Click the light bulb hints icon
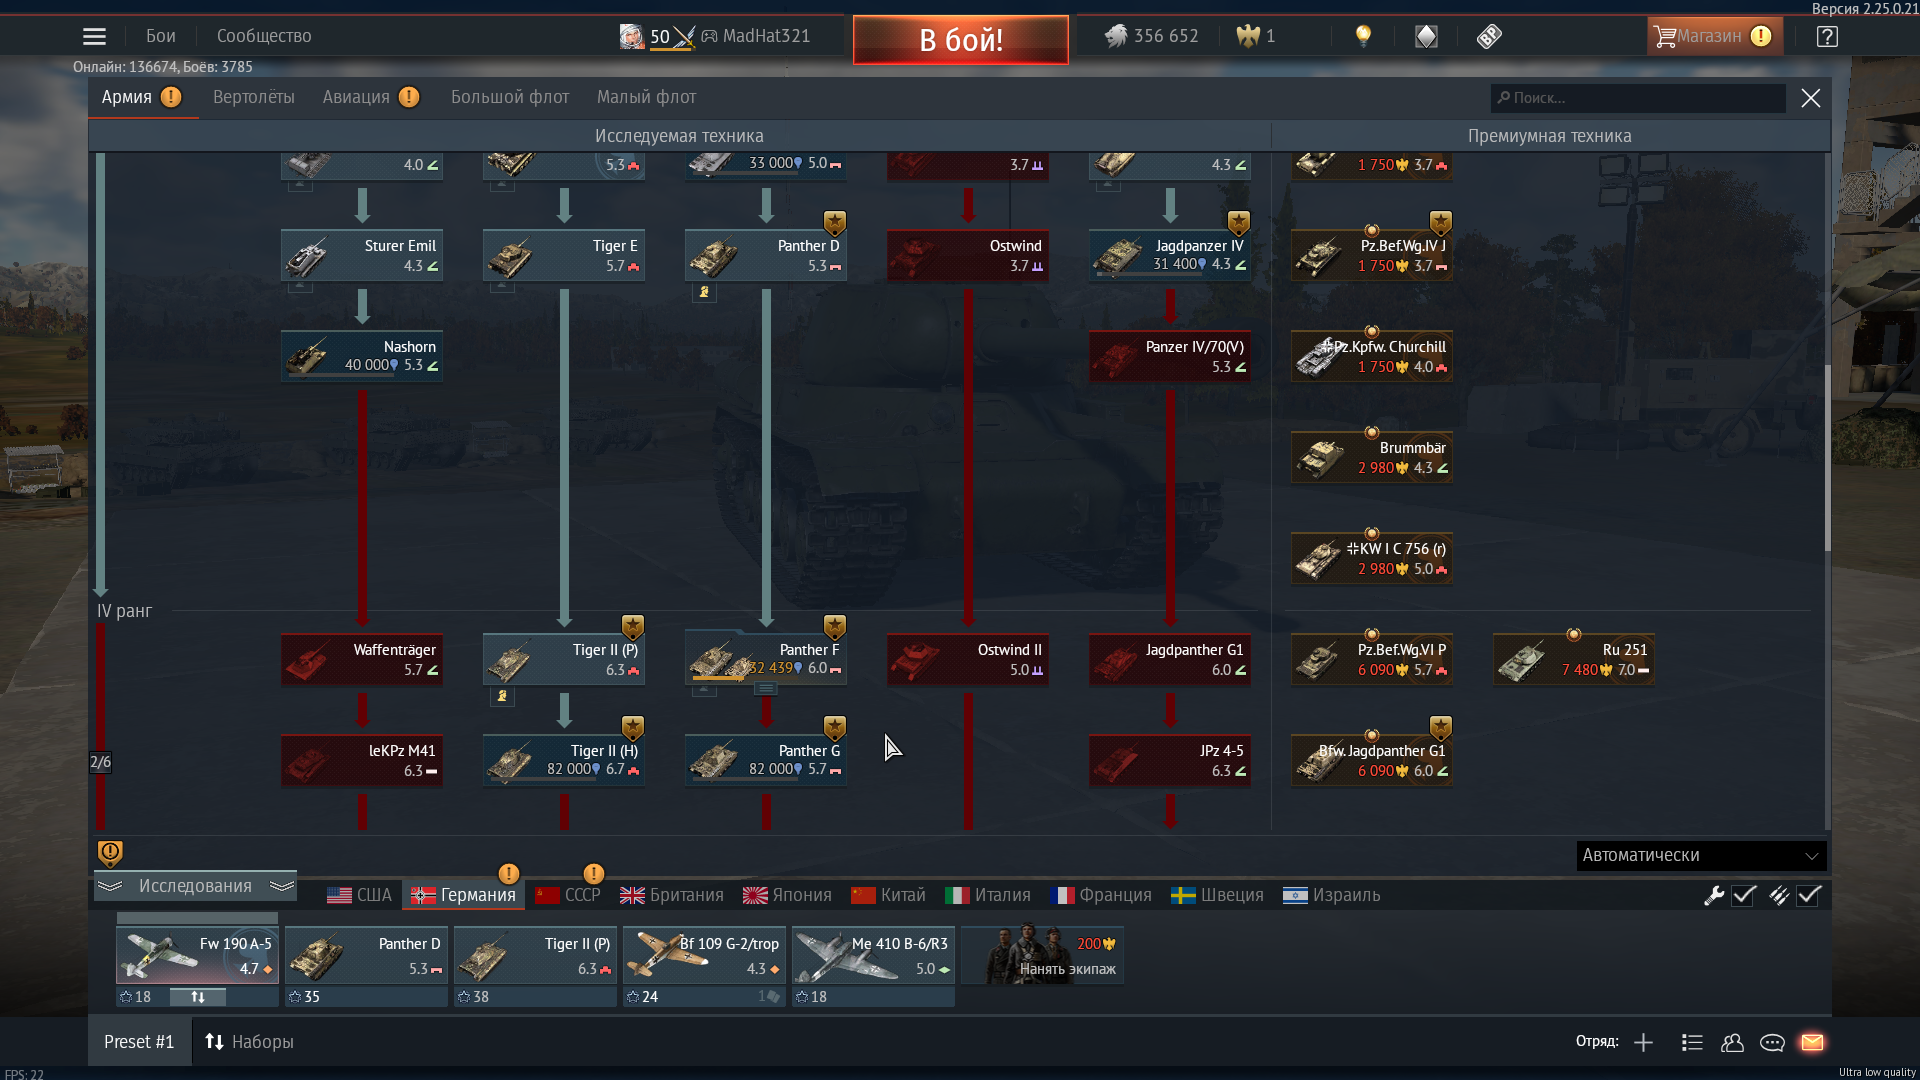Image resolution: width=1920 pixels, height=1080 pixels. tap(1363, 36)
